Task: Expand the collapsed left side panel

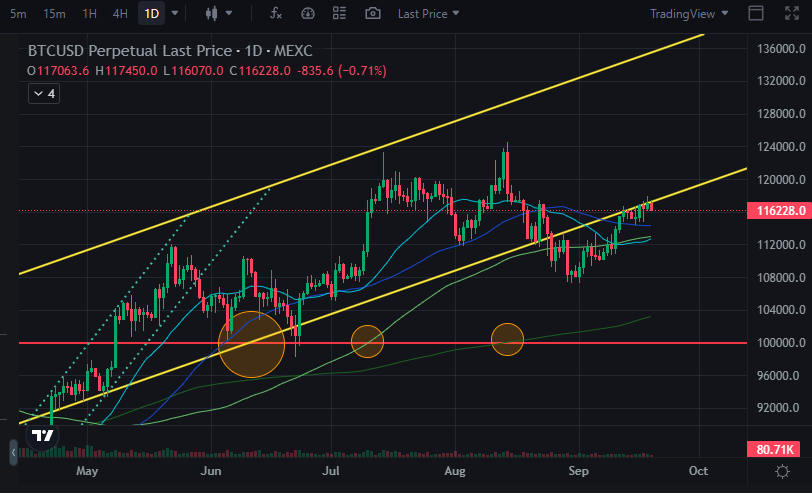Action: (13, 453)
